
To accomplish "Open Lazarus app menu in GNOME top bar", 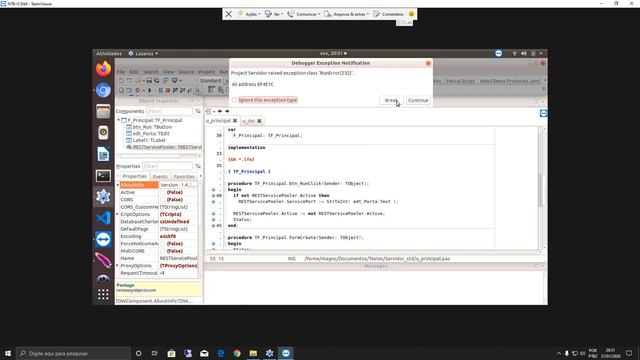I will tap(143, 53).
